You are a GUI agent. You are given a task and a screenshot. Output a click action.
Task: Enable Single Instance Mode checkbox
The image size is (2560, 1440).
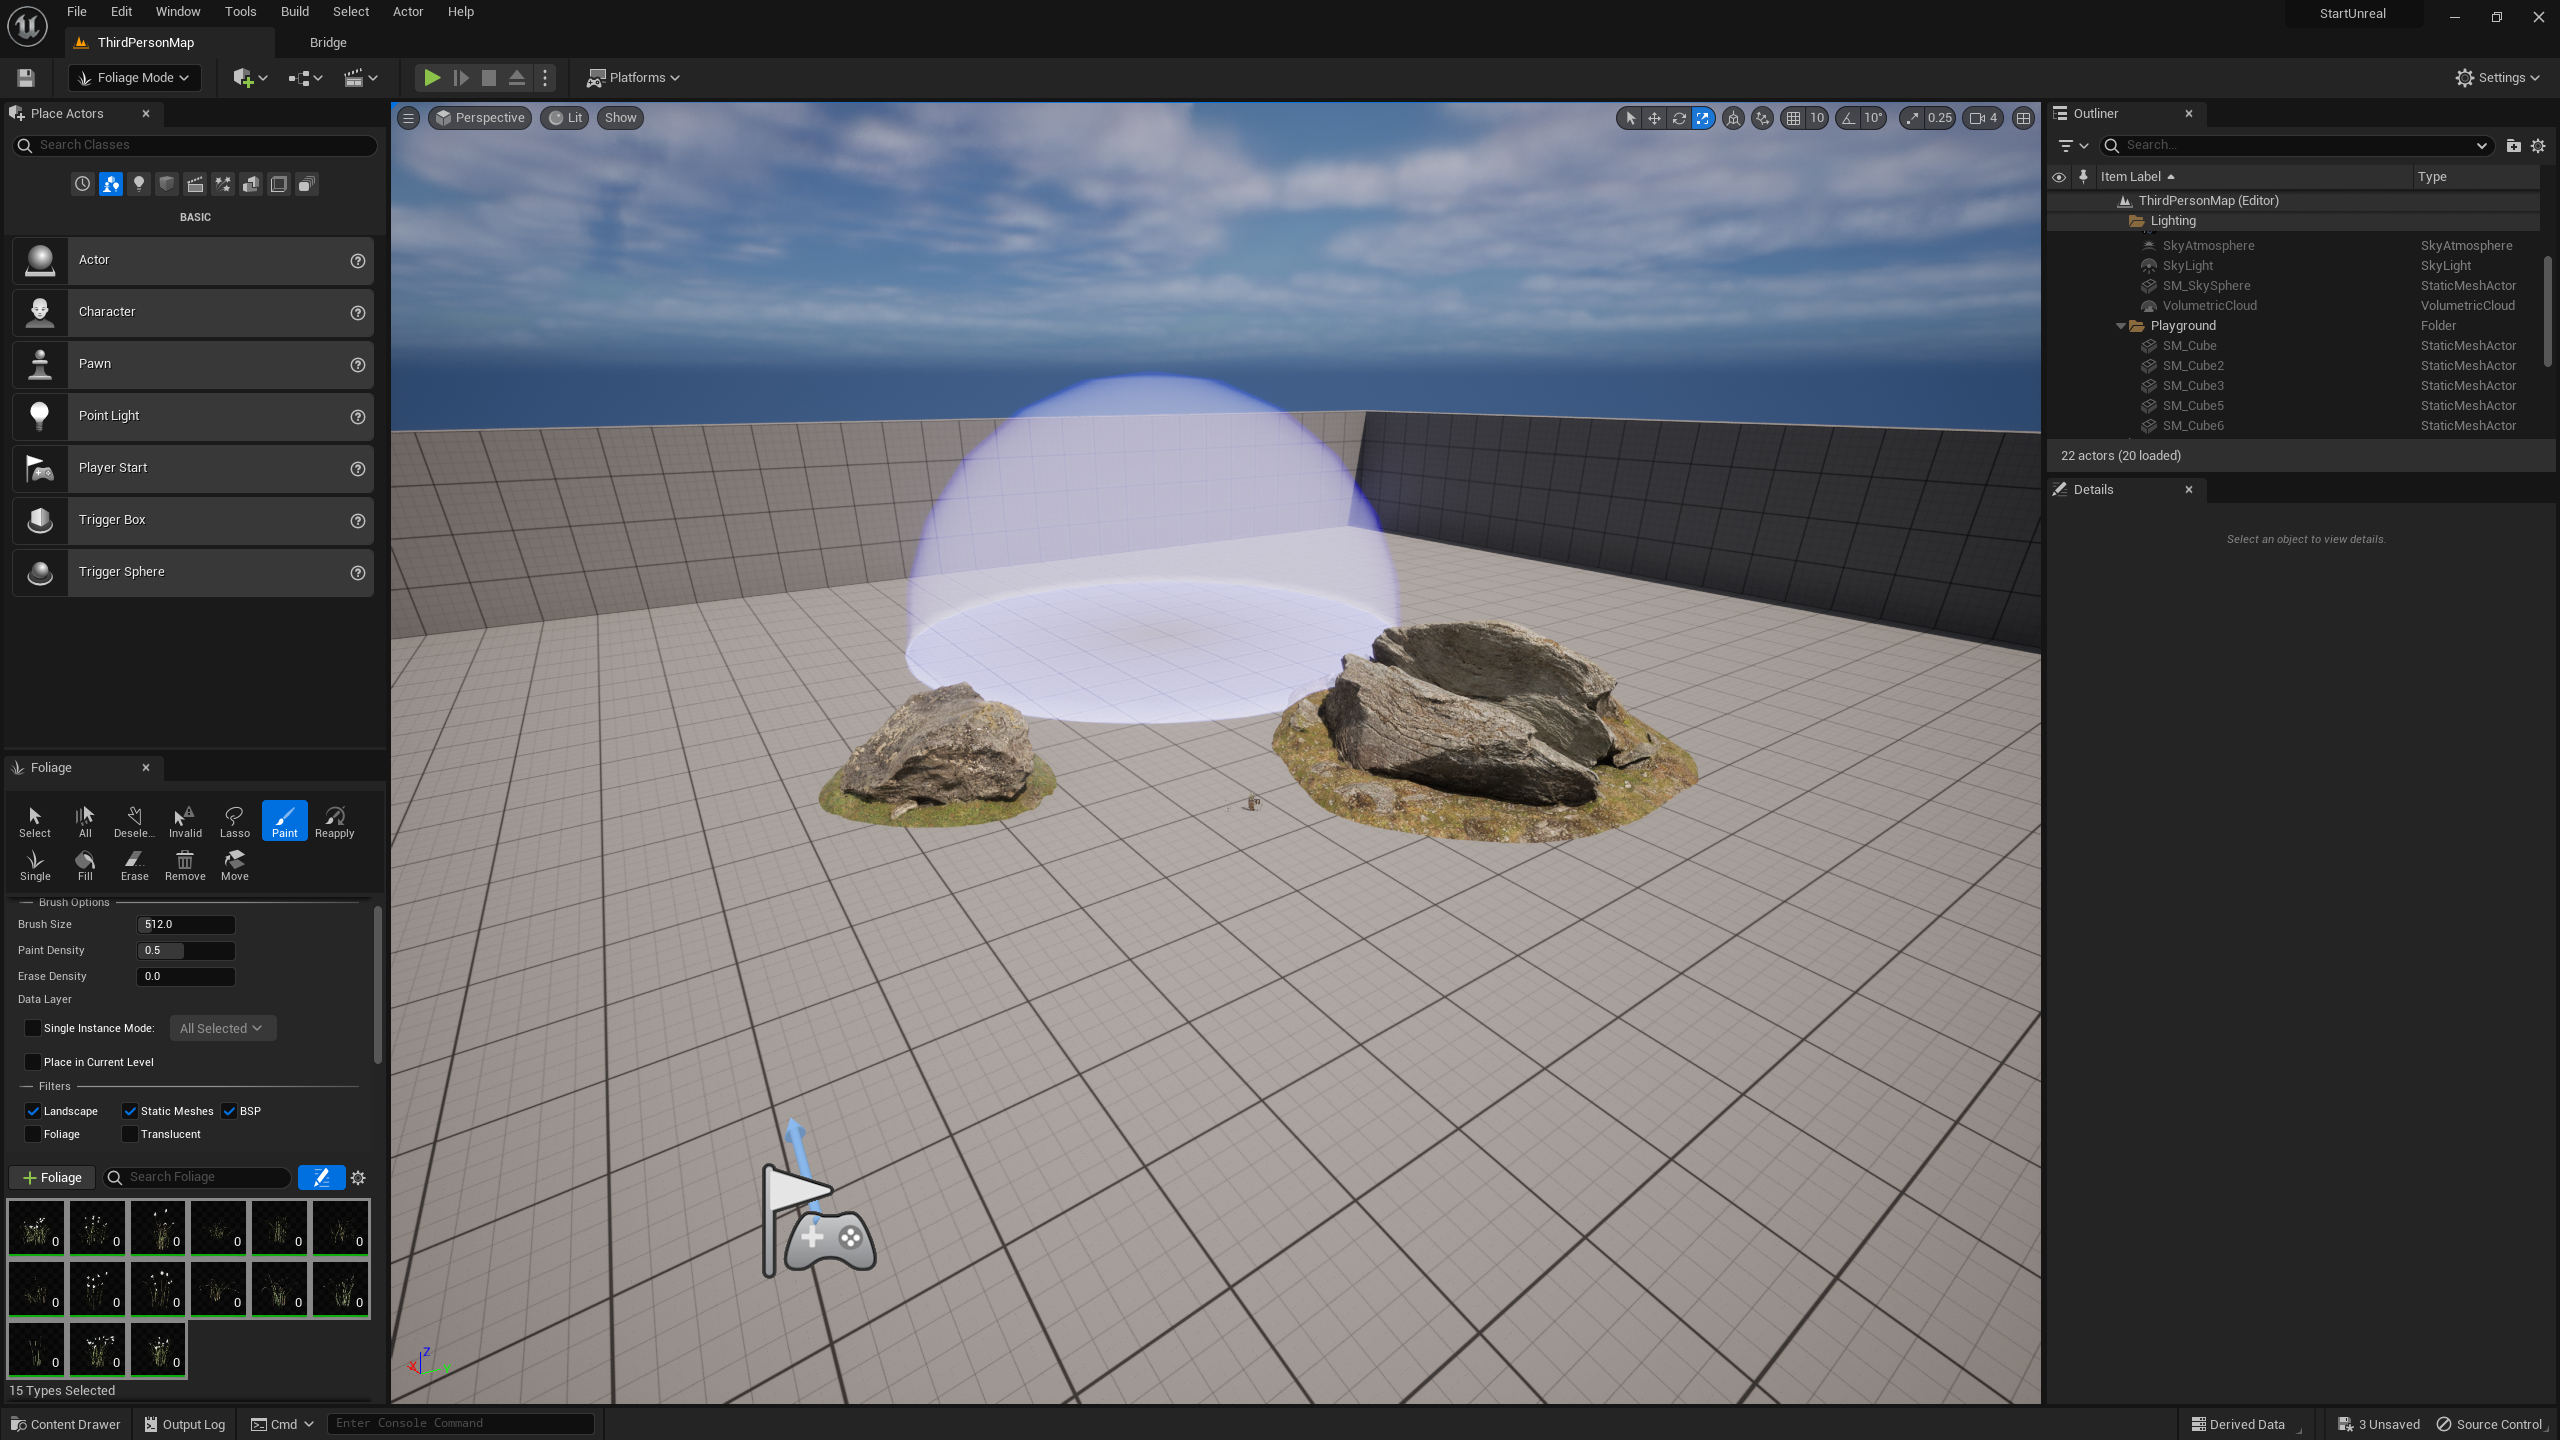click(x=33, y=1028)
